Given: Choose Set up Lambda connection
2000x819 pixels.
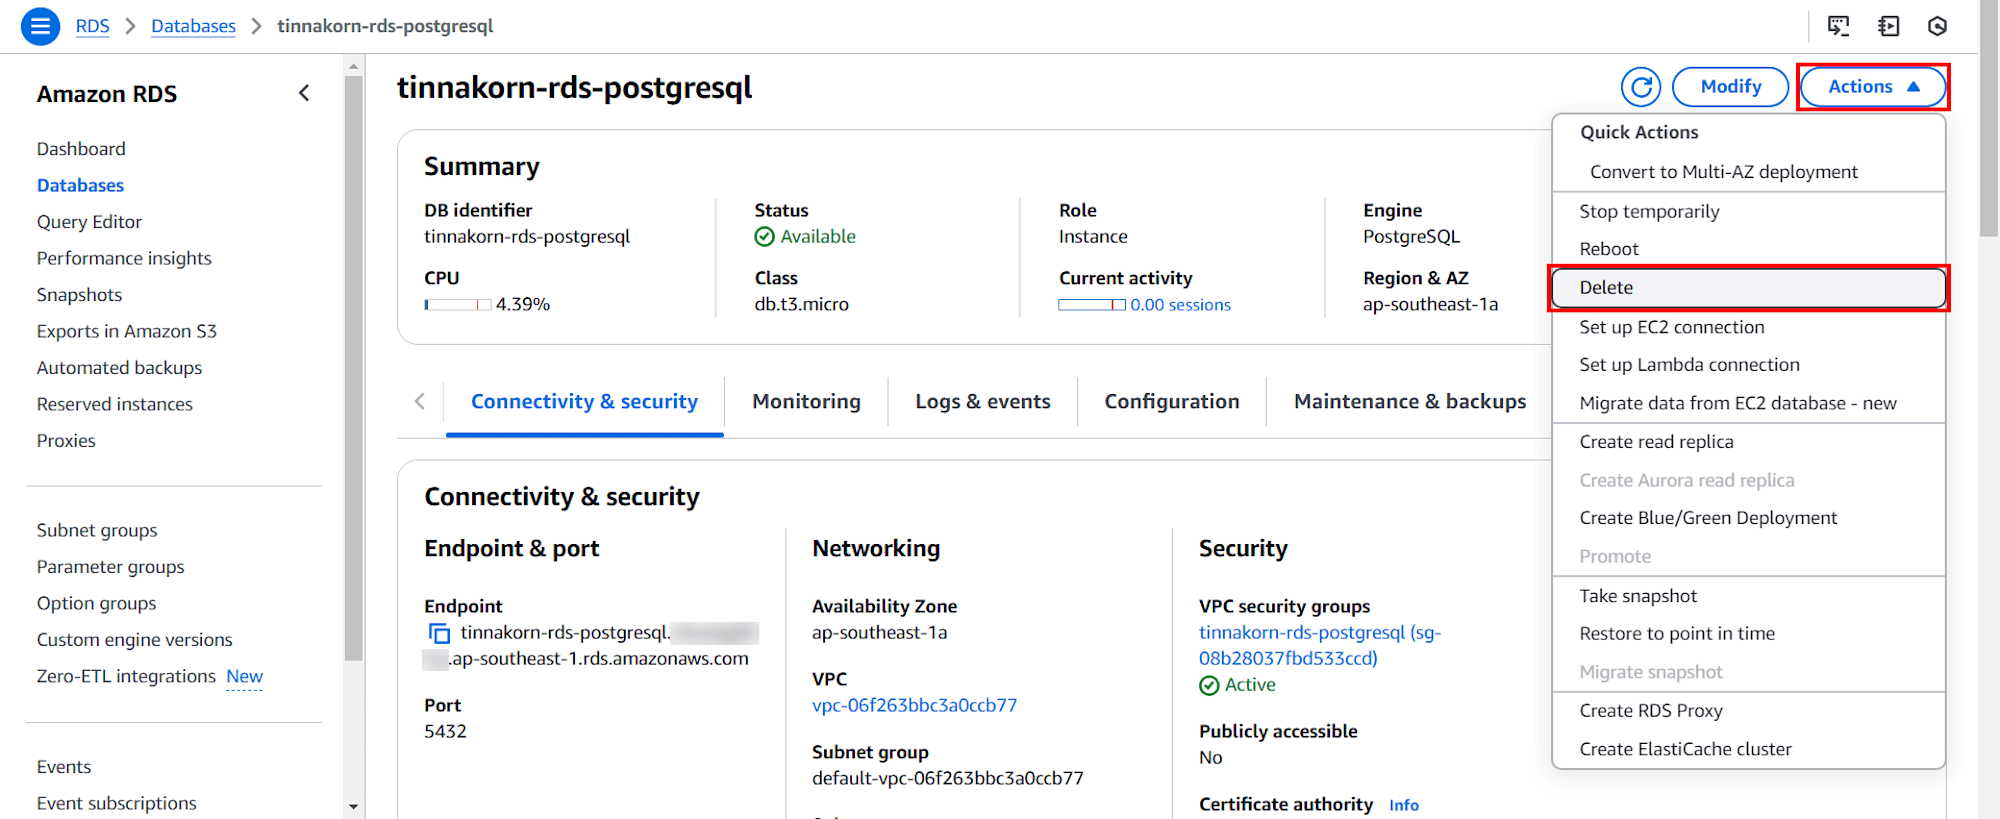Looking at the screenshot, I should coord(1748,365).
